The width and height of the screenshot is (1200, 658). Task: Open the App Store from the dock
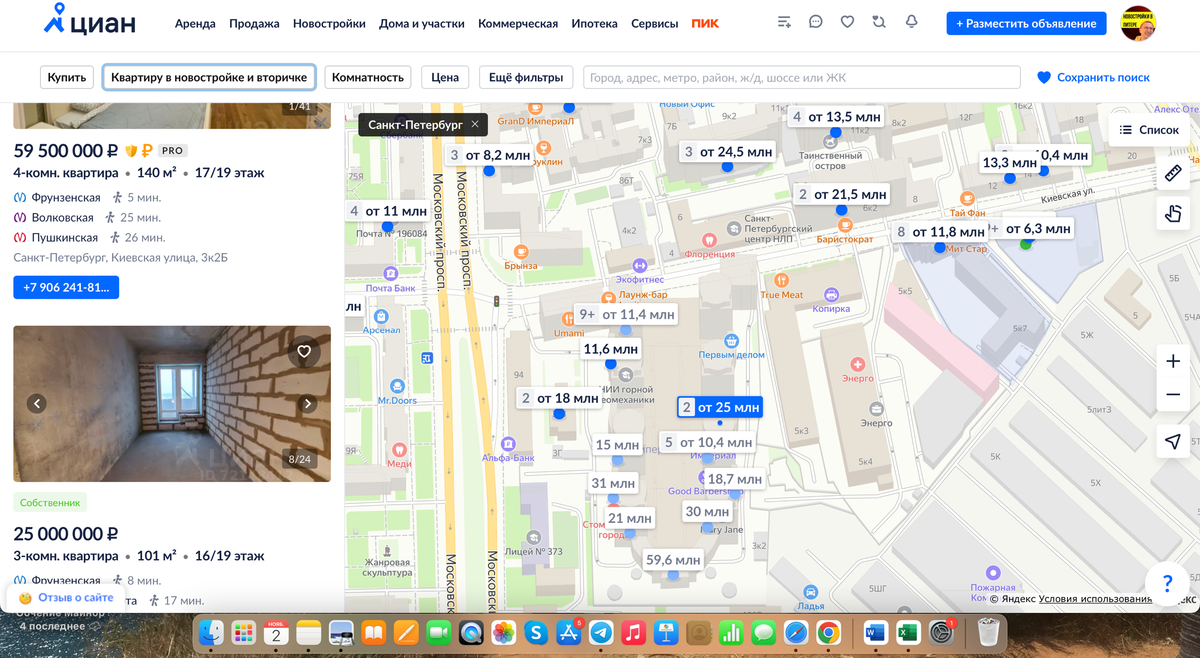point(569,632)
